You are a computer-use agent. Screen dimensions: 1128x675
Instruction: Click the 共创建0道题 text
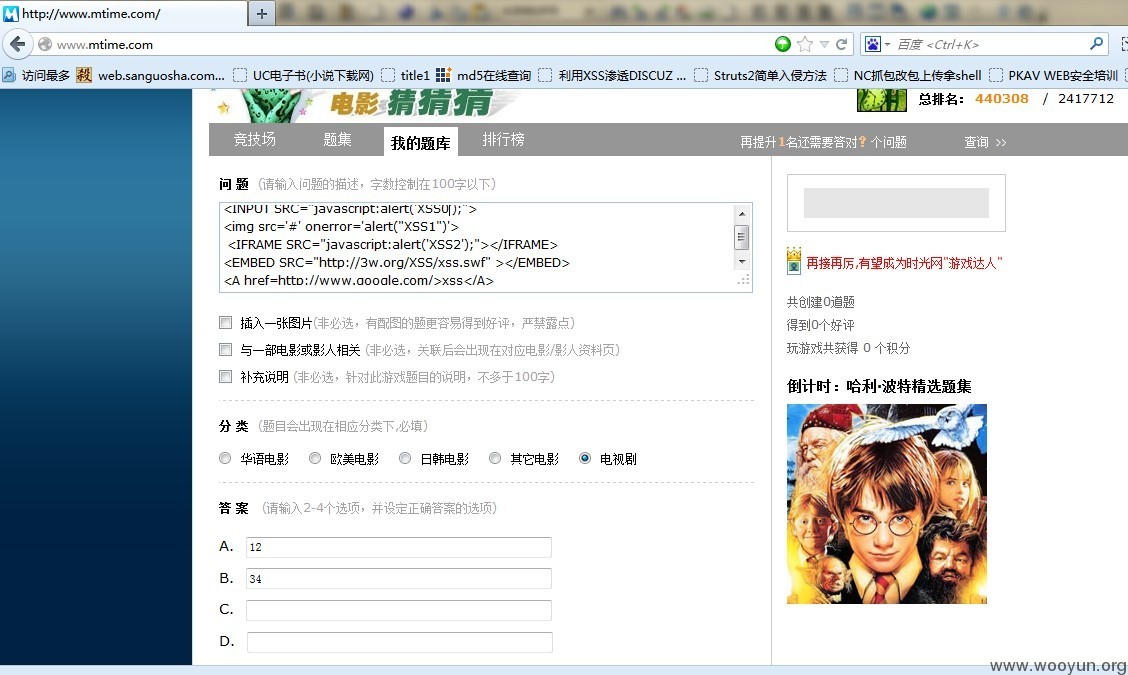pos(821,302)
